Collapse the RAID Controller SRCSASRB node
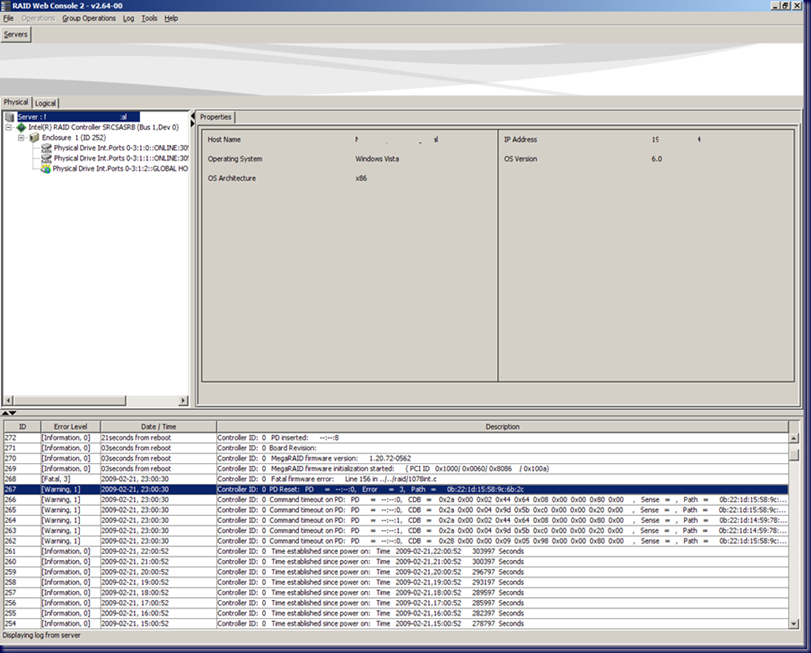The width and height of the screenshot is (811, 653). [x=8, y=127]
